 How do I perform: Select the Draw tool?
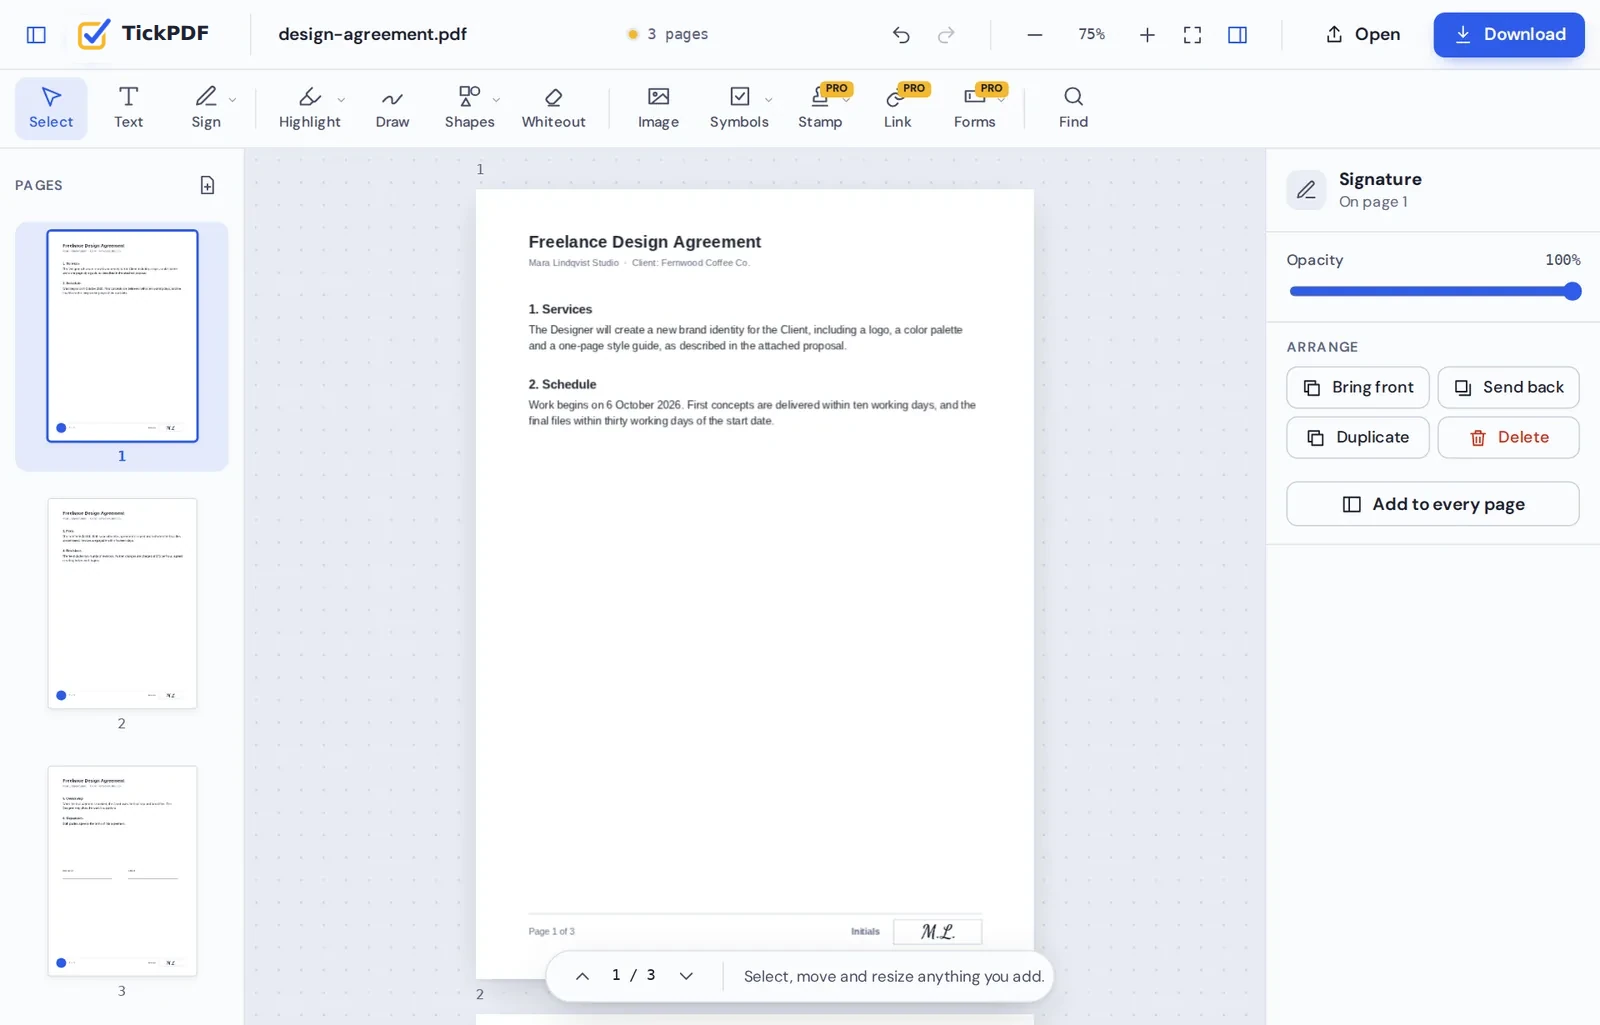coord(392,108)
